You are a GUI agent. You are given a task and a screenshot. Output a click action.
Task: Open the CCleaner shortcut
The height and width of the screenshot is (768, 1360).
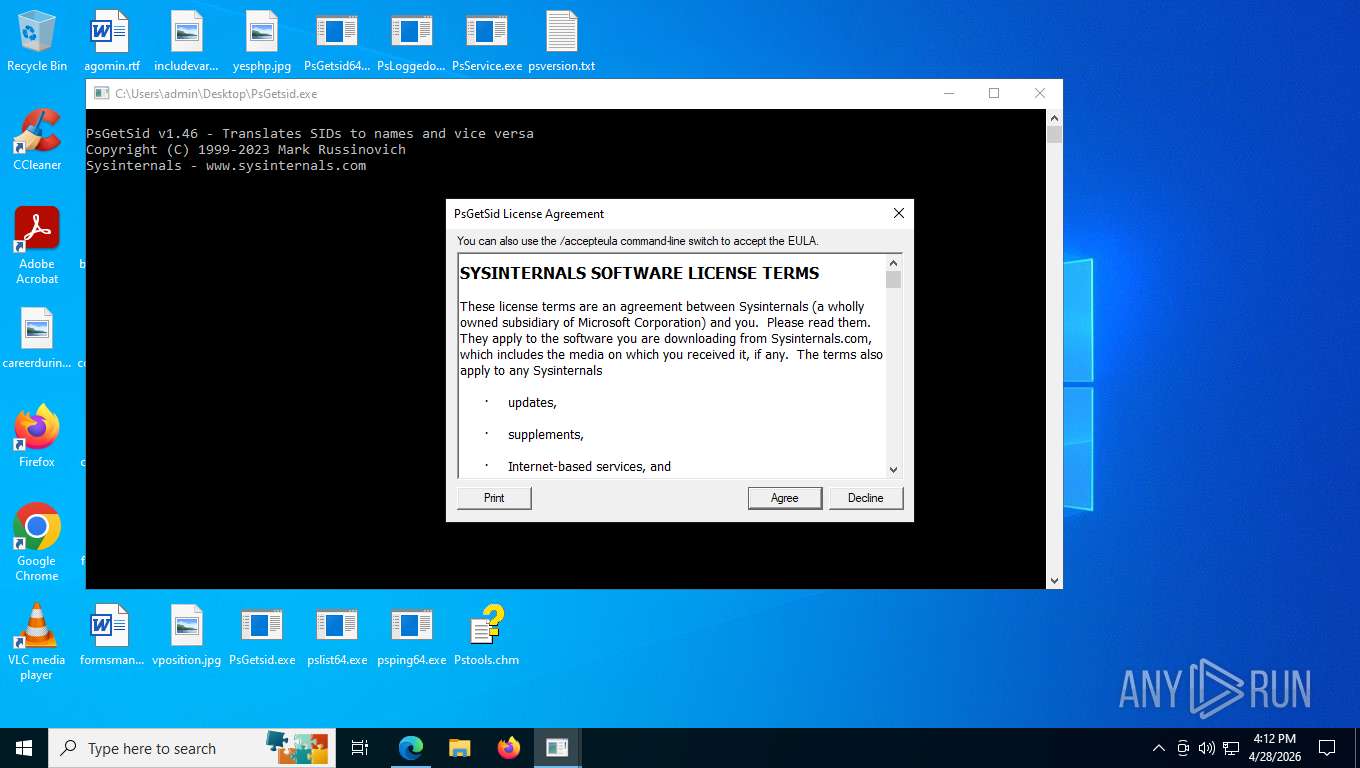pos(37,139)
